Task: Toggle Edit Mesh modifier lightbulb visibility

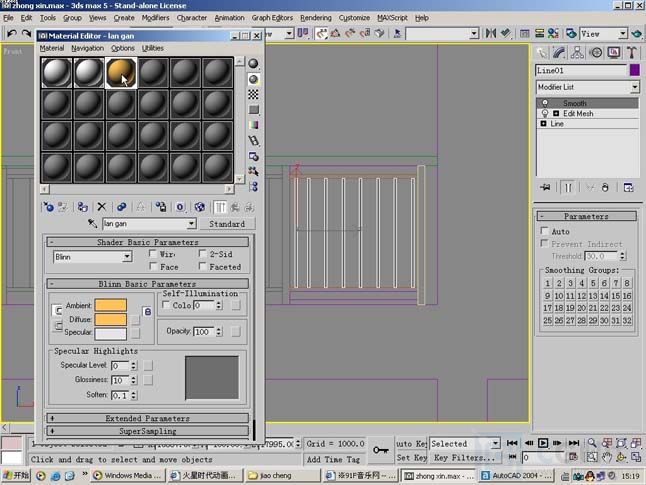Action: click(x=545, y=113)
